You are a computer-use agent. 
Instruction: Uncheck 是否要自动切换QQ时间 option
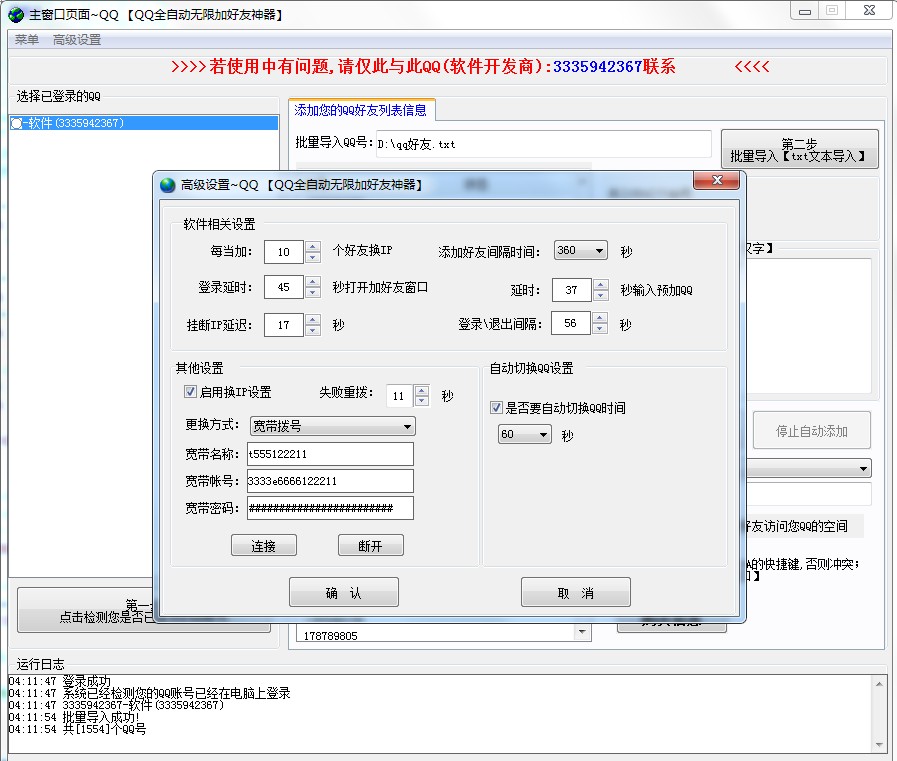[x=496, y=407]
